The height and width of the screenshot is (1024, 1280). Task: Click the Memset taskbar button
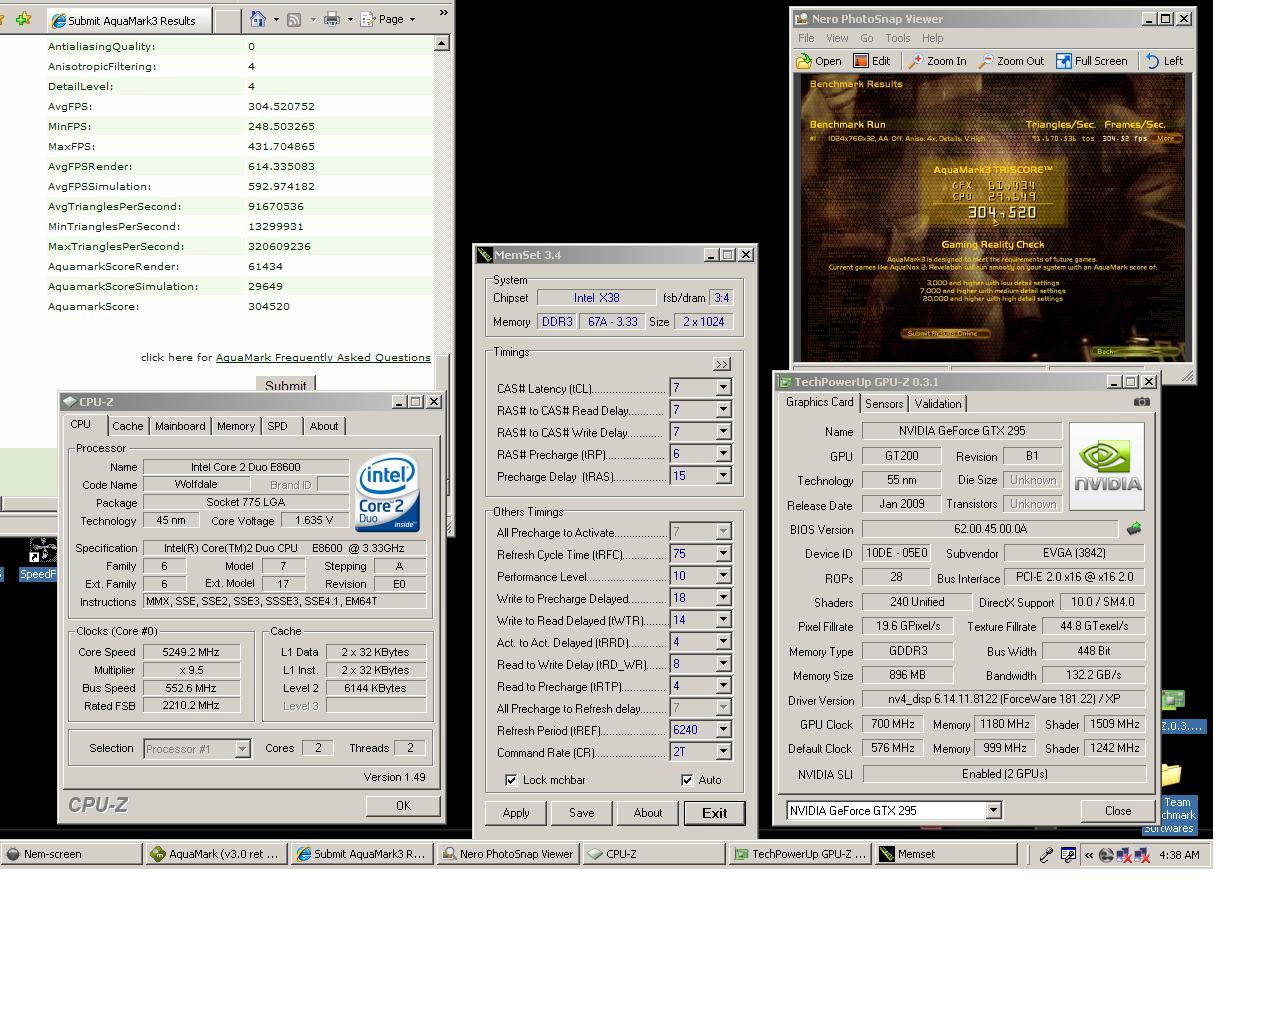click(x=946, y=854)
